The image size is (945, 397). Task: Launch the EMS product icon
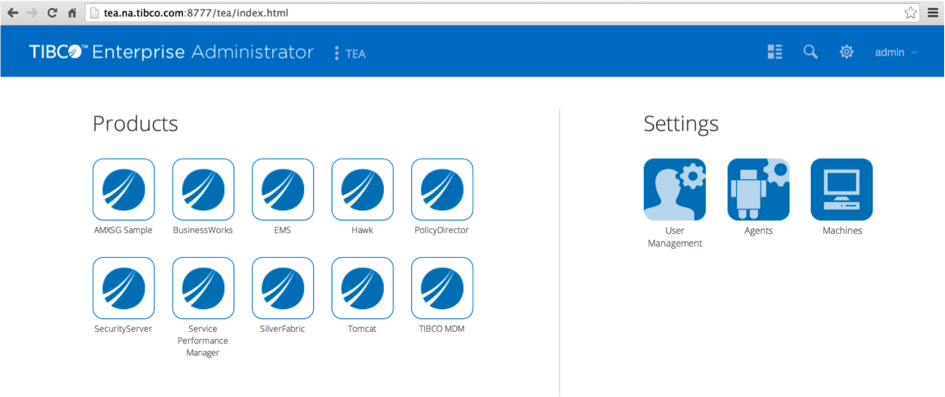pos(283,189)
